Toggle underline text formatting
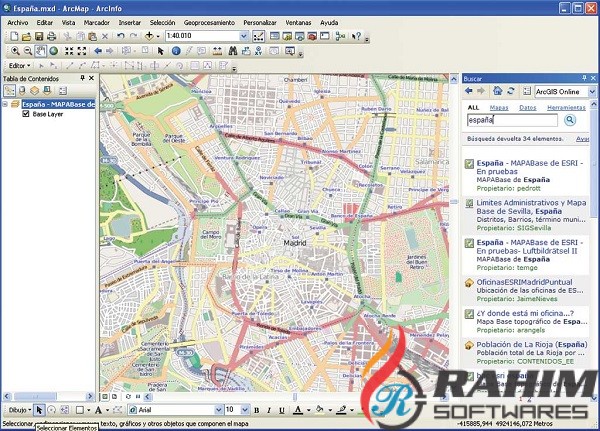Image resolution: width=600 pixels, height=431 pixels. click(x=282, y=410)
